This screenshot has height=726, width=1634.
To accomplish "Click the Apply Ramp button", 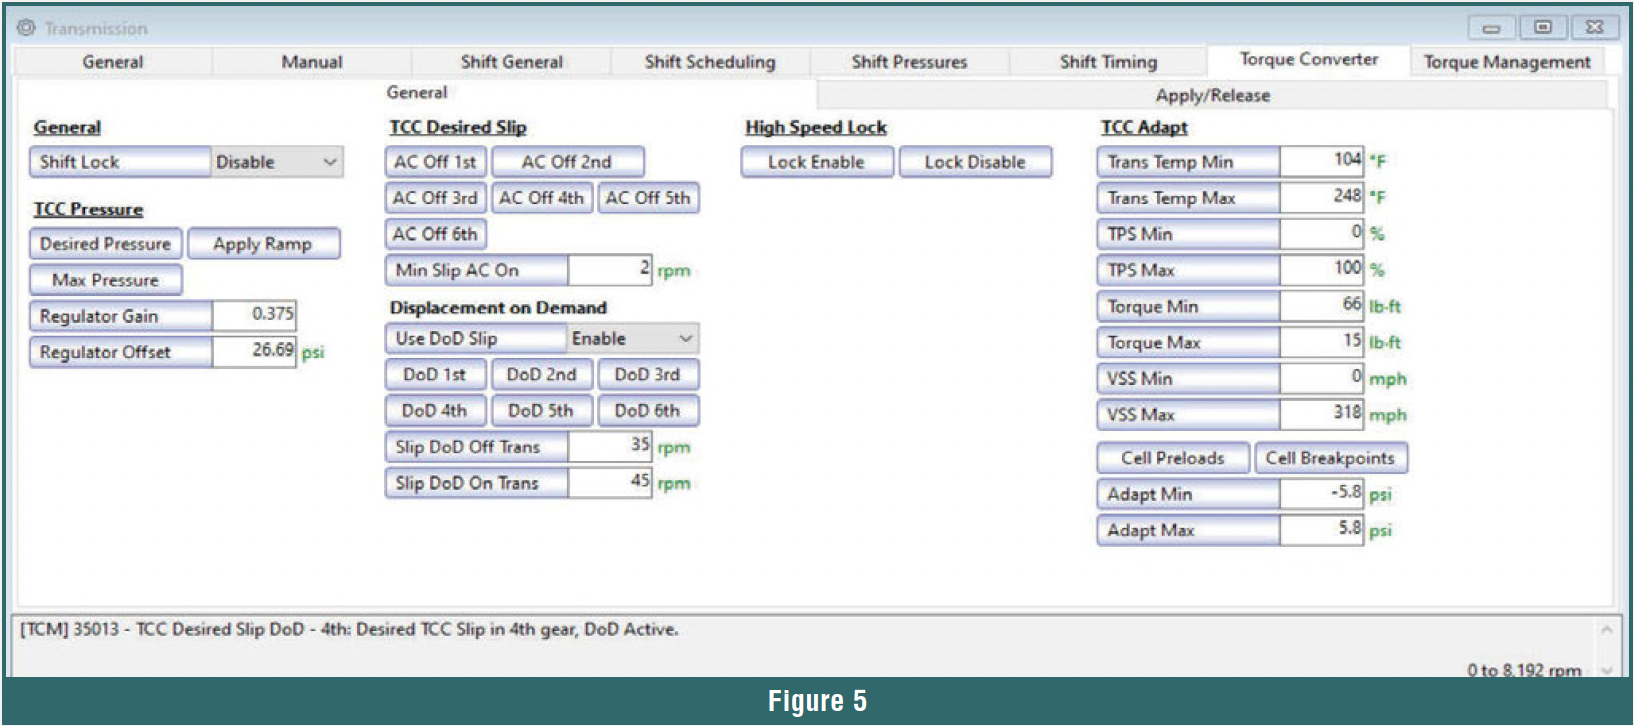I will [263, 244].
